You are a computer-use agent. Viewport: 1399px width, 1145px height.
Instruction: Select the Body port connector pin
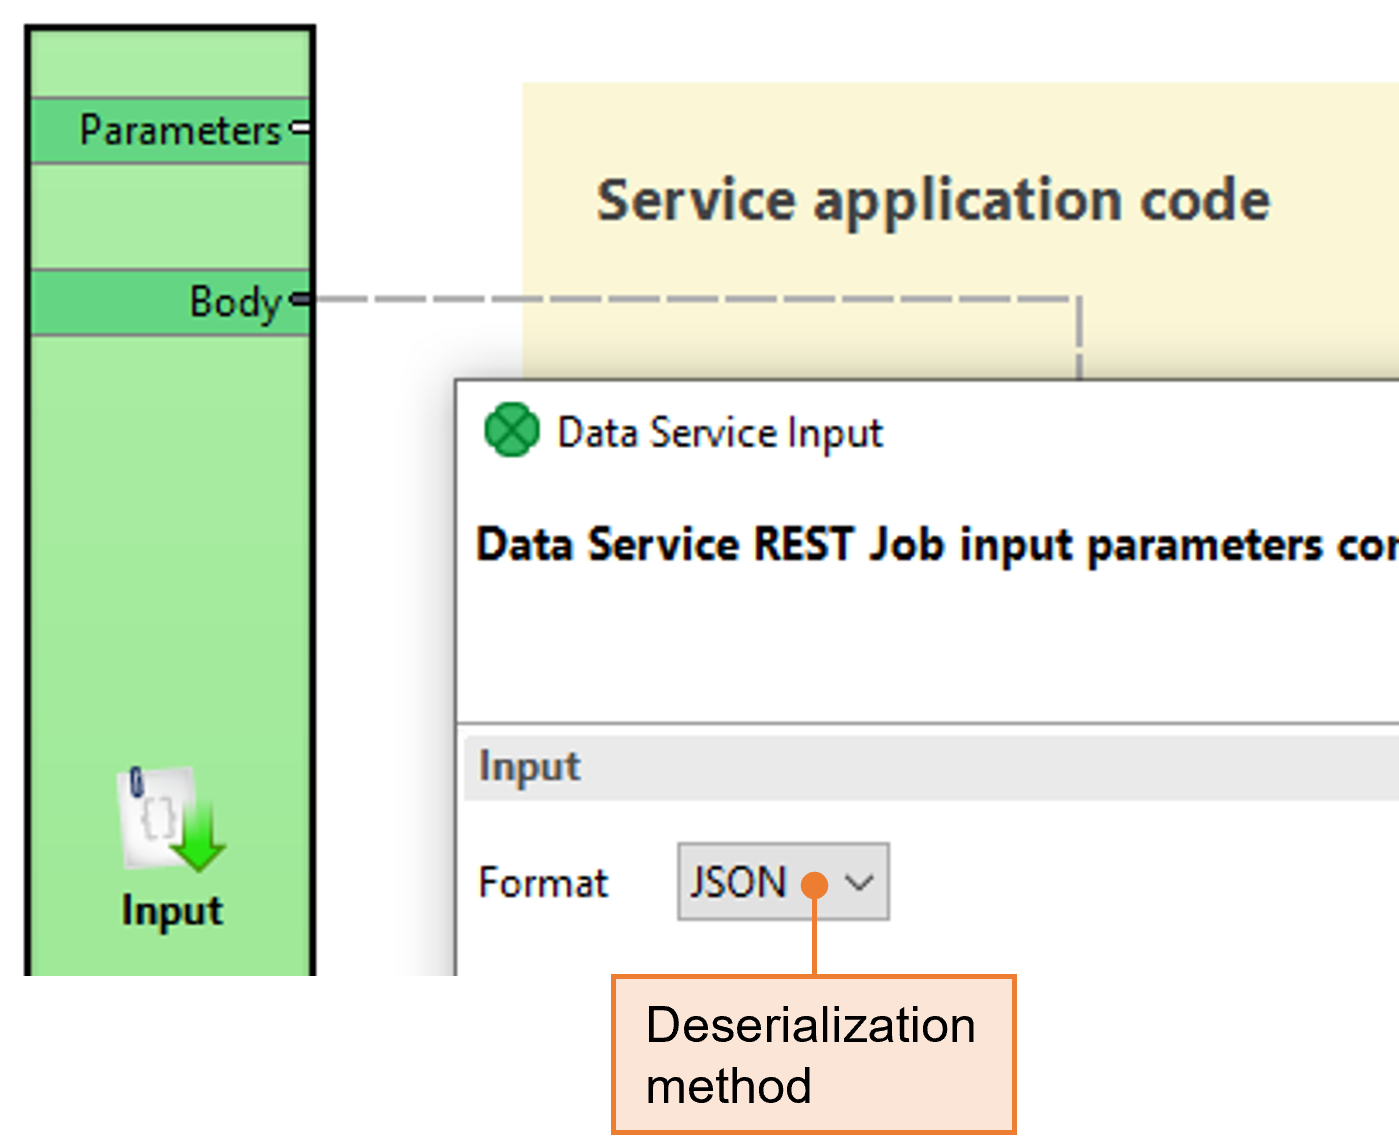tap(300, 299)
